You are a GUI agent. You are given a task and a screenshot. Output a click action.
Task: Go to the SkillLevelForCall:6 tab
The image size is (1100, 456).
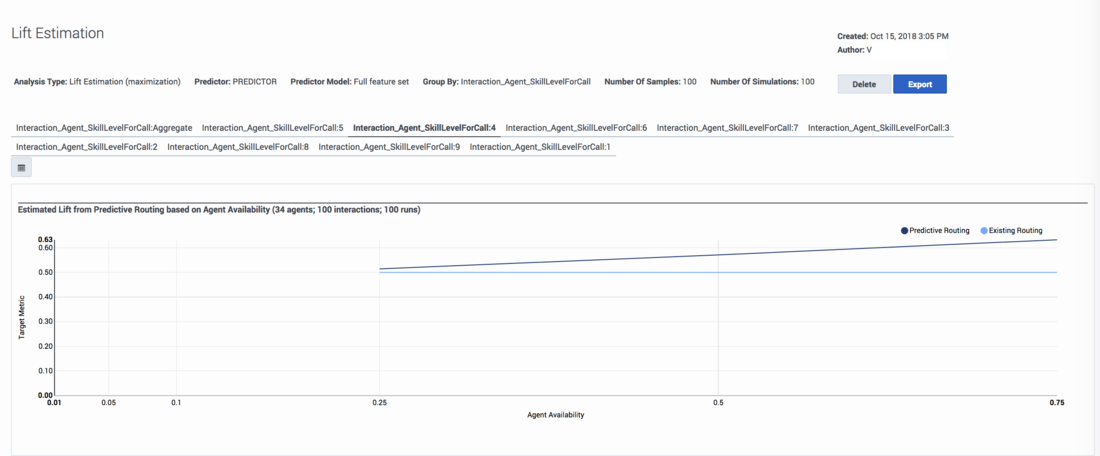coord(576,128)
